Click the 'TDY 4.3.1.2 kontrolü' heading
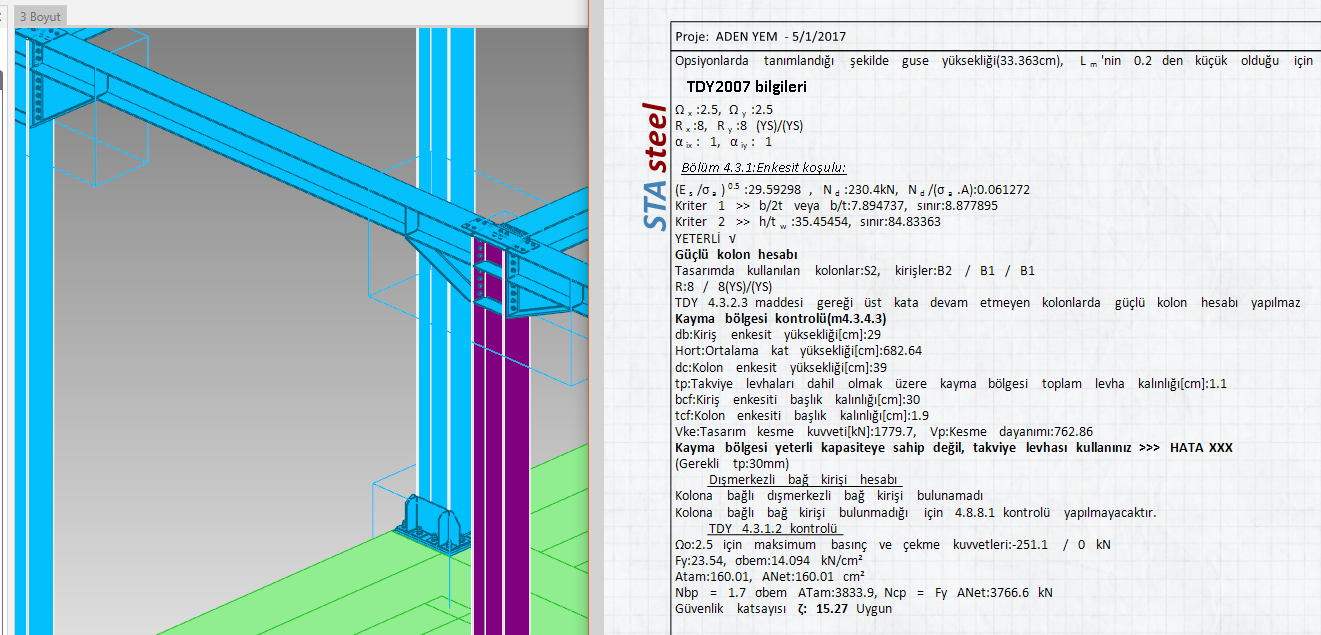This screenshot has width=1321, height=635. pos(774,528)
